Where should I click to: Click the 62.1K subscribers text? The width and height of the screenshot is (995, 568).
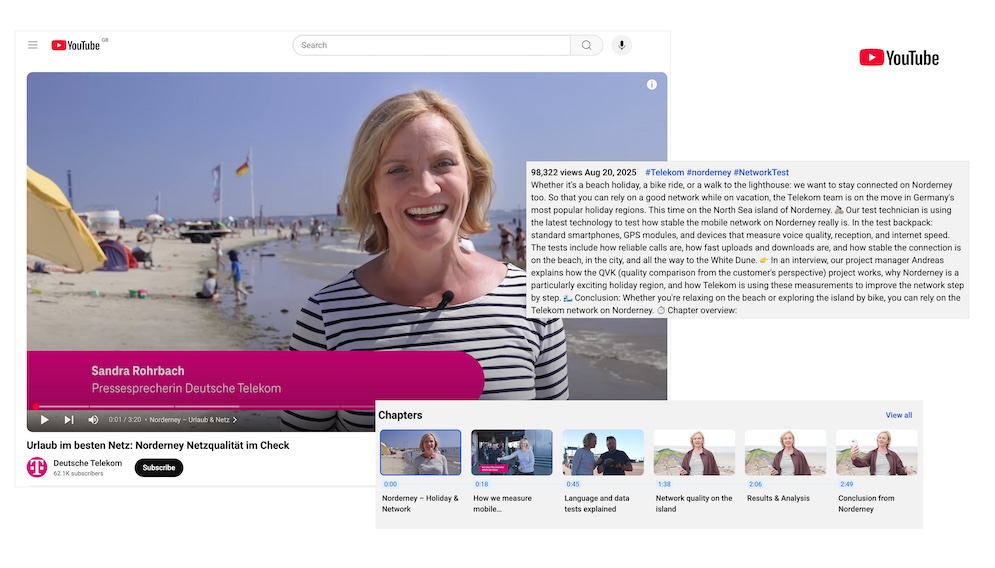[x=78, y=473]
